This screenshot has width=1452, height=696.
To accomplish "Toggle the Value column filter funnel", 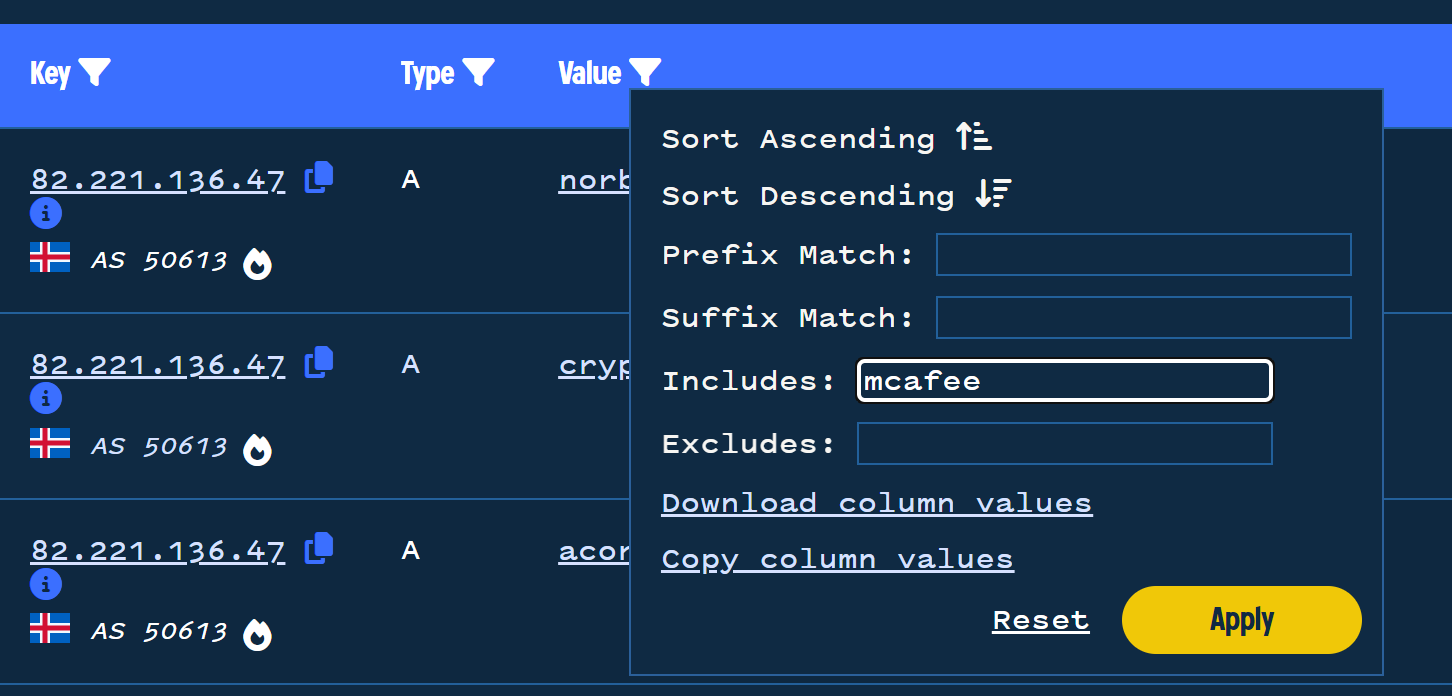I will [x=645, y=73].
